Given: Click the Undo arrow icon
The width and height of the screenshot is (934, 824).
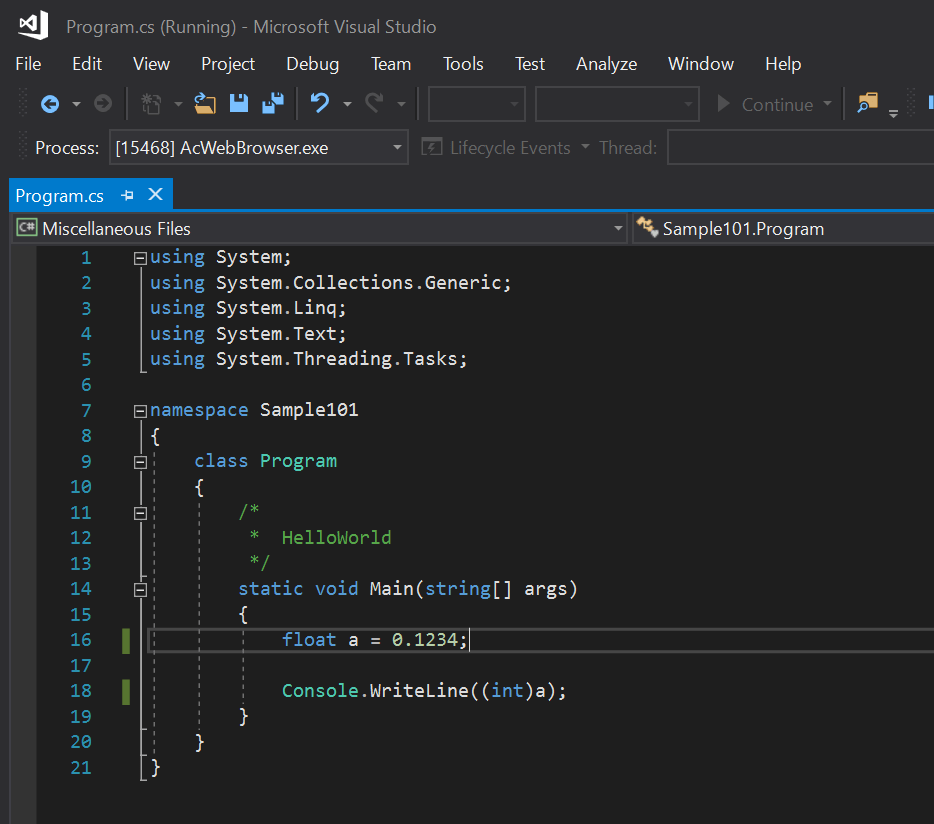Looking at the screenshot, I should click(x=320, y=104).
